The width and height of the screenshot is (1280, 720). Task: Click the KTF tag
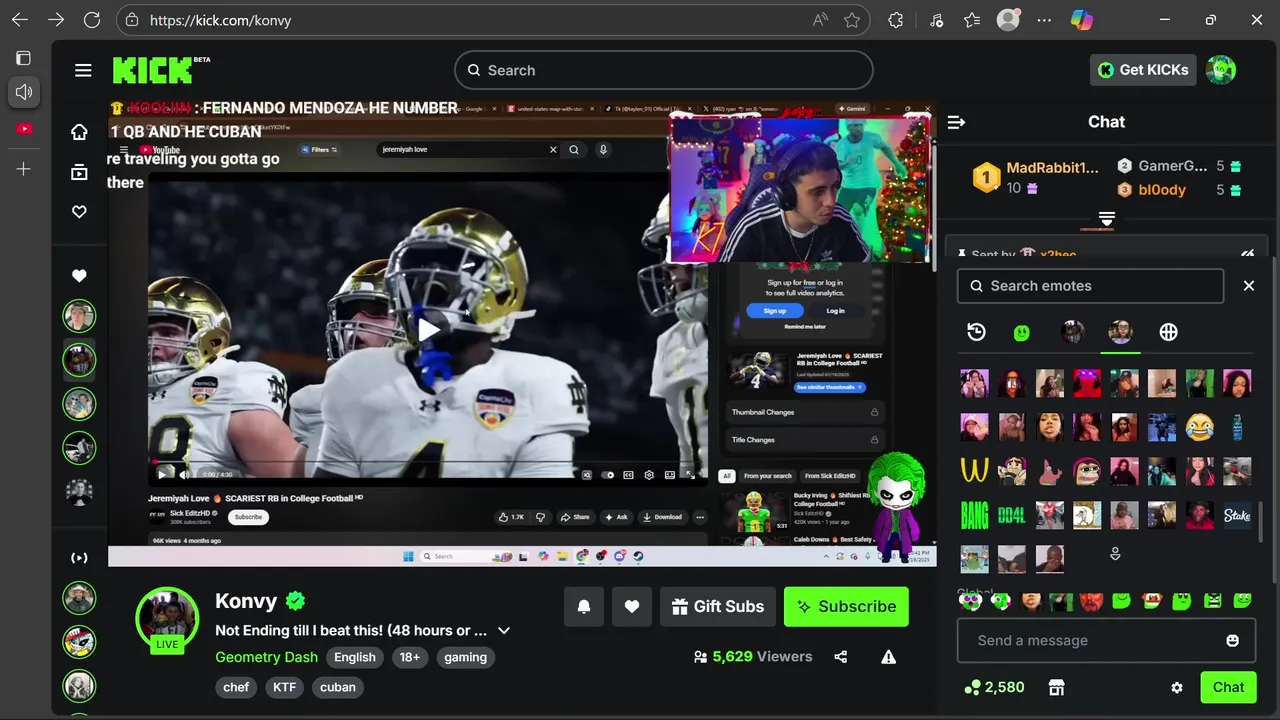pyautogui.click(x=285, y=687)
